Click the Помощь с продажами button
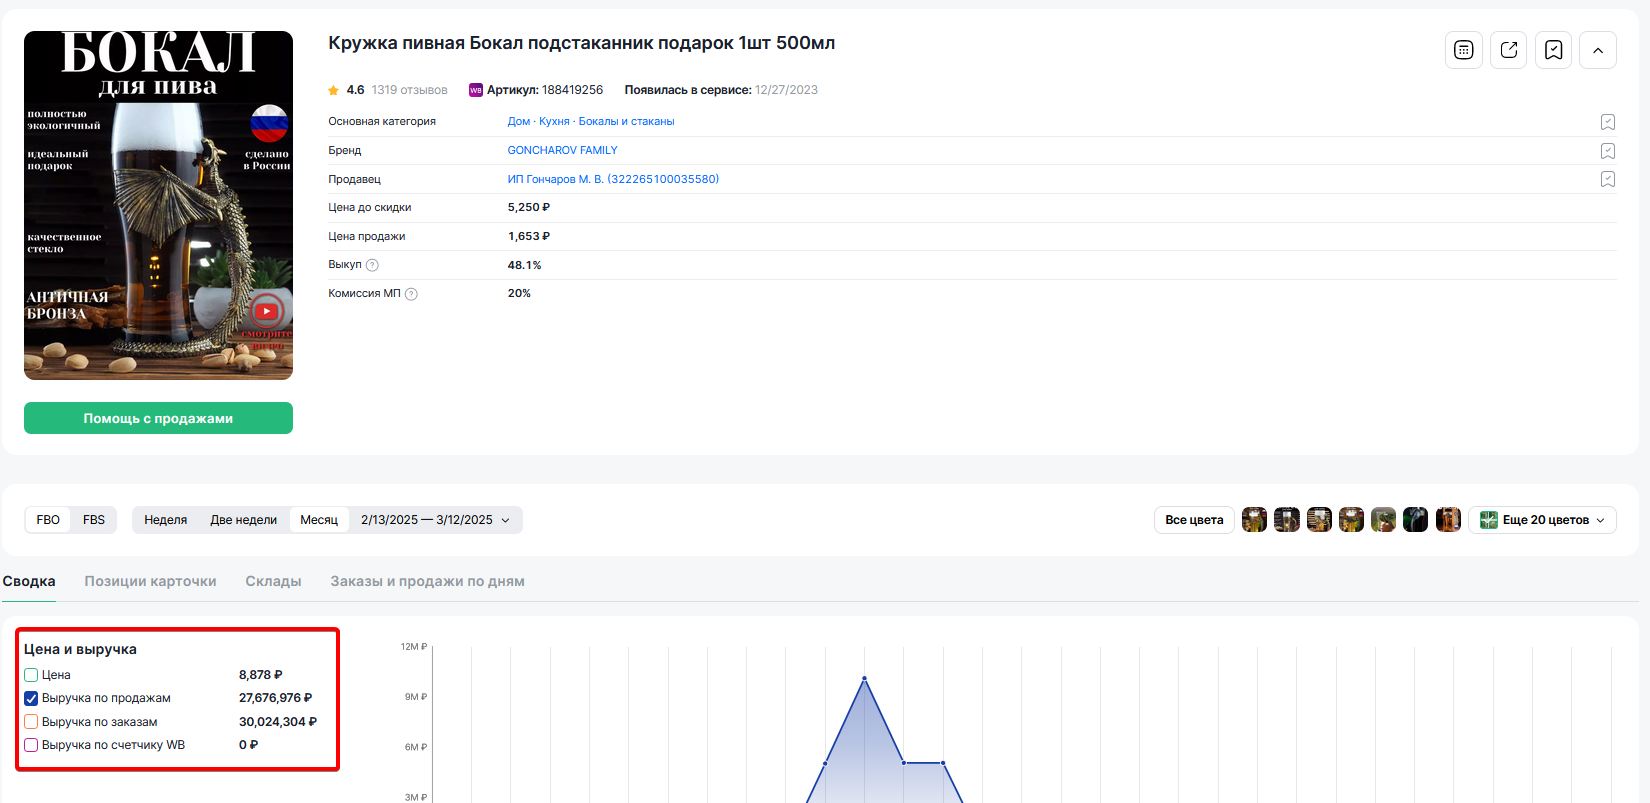The height and width of the screenshot is (803, 1650). click(158, 418)
